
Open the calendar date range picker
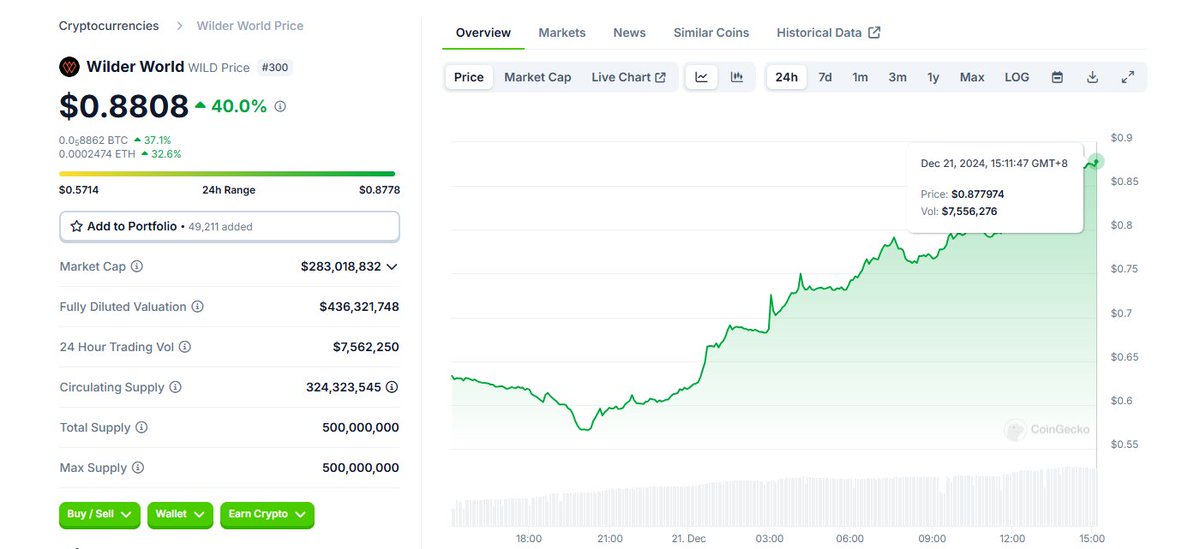[1057, 77]
